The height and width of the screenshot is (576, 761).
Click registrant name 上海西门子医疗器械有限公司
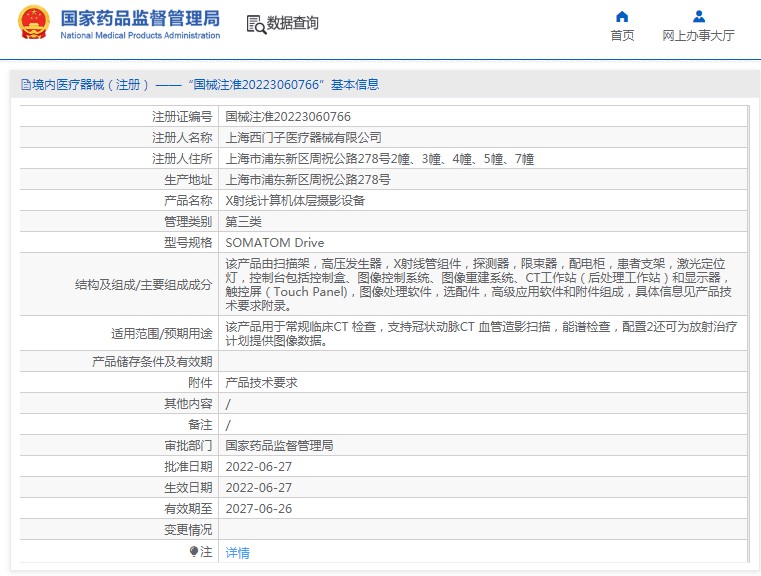[303, 138]
